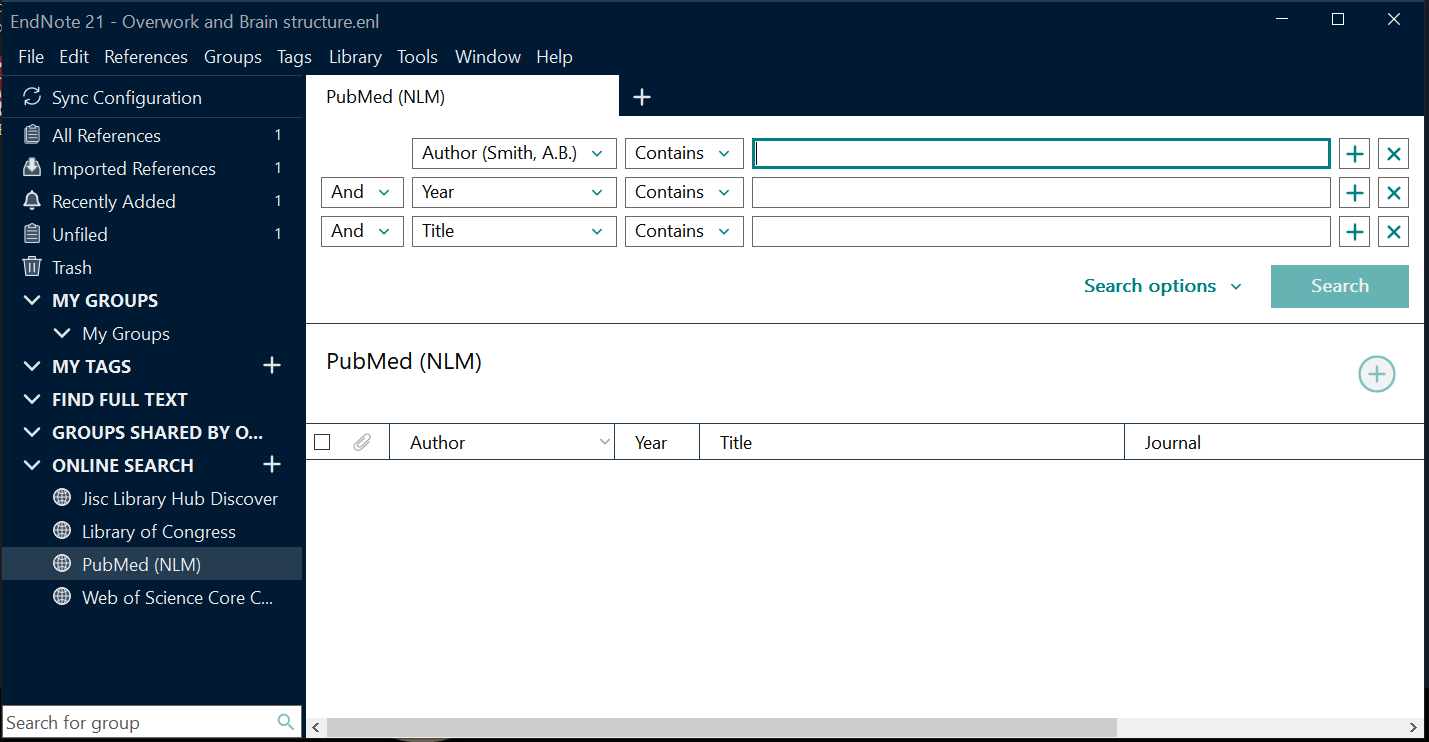Click the Jisc Library Hub Discover globe icon
Screen dimensions: 1429x742
(62, 498)
